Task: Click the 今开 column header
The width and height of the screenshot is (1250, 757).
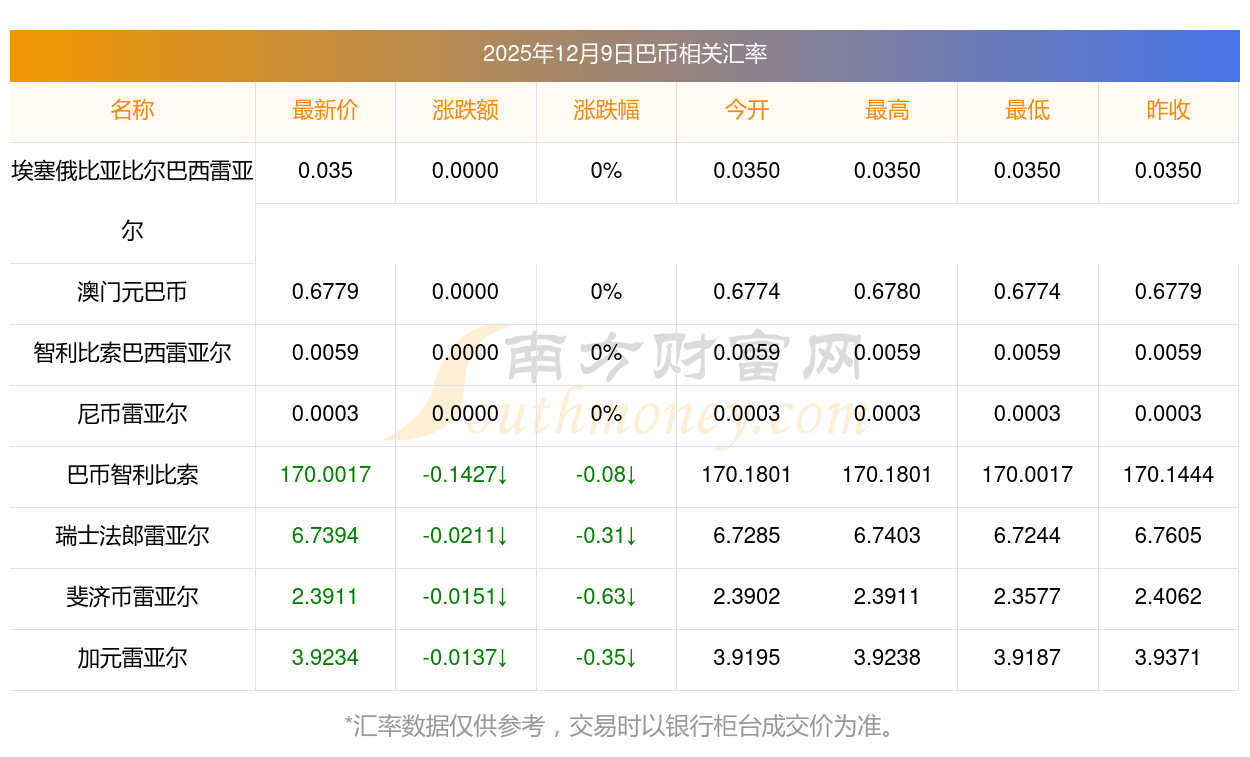Action: (x=746, y=111)
